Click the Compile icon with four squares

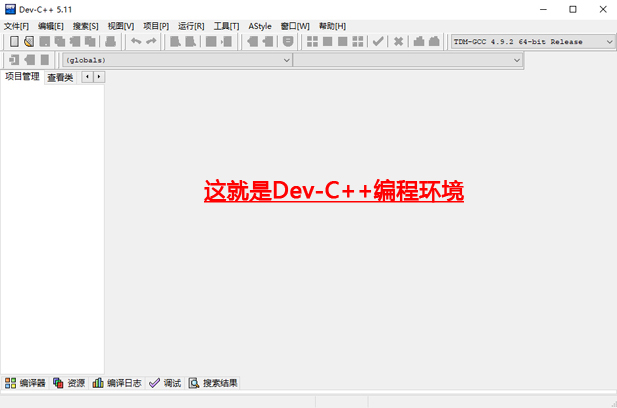tap(312, 41)
